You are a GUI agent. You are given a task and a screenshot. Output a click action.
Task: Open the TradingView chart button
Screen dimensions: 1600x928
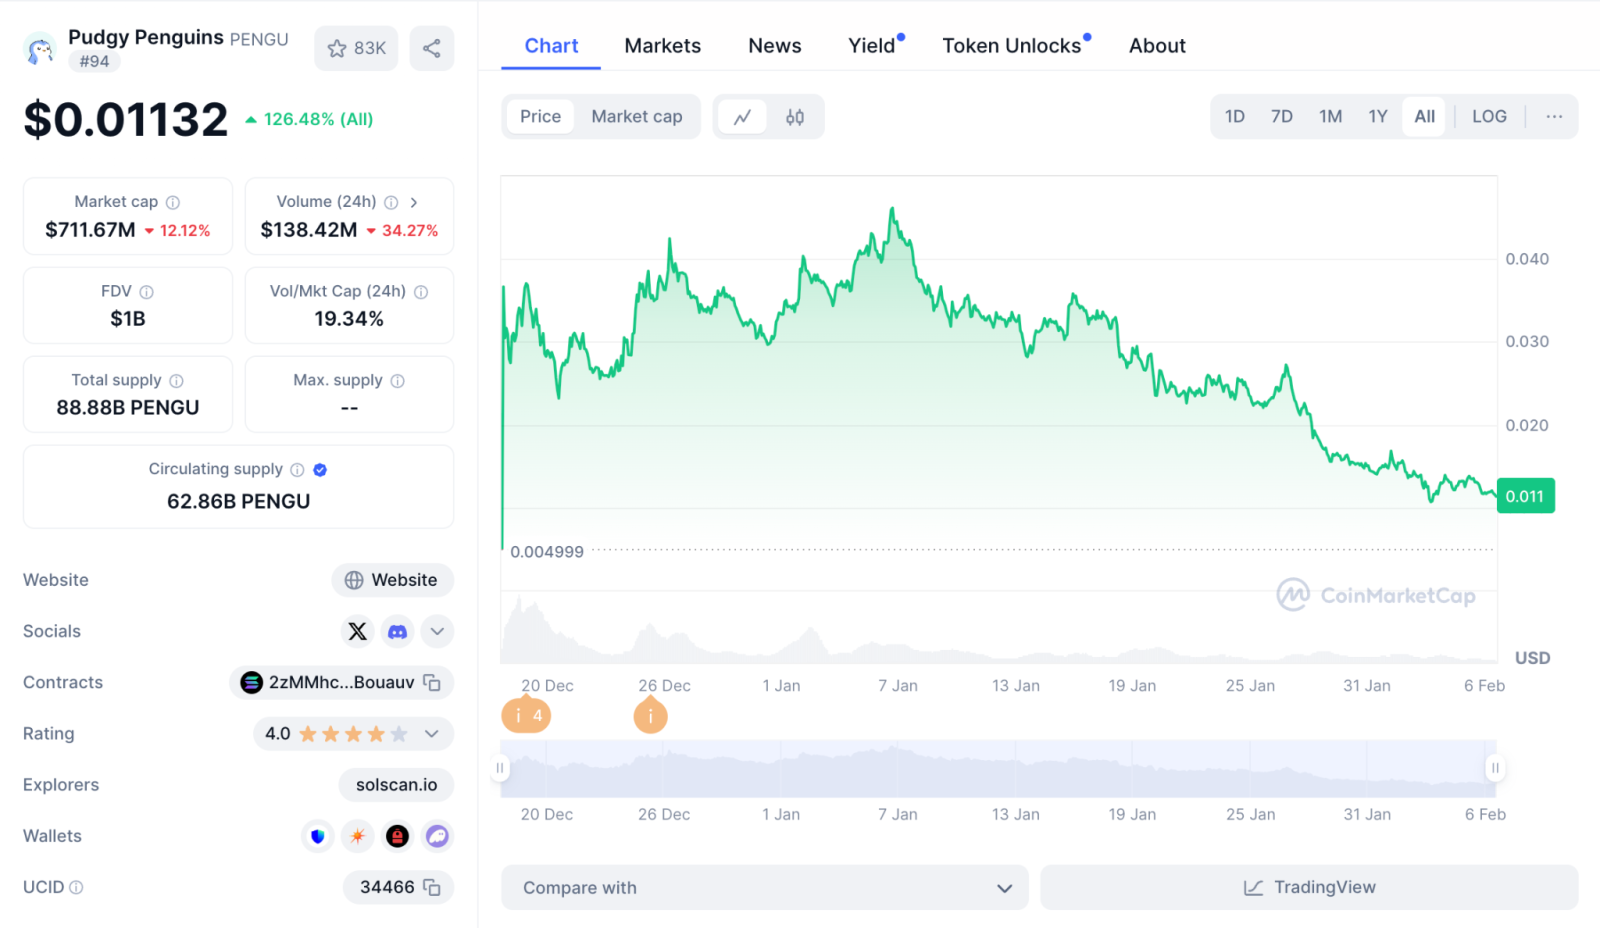coord(1309,888)
